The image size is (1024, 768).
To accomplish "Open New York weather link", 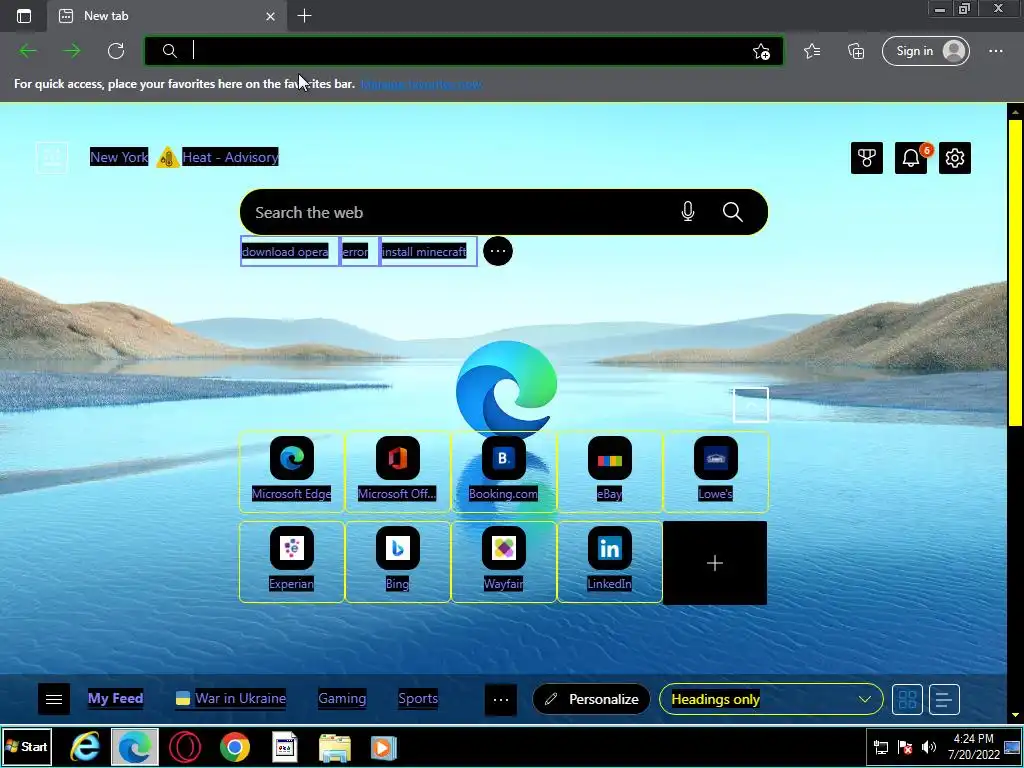I will click(x=119, y=157).
